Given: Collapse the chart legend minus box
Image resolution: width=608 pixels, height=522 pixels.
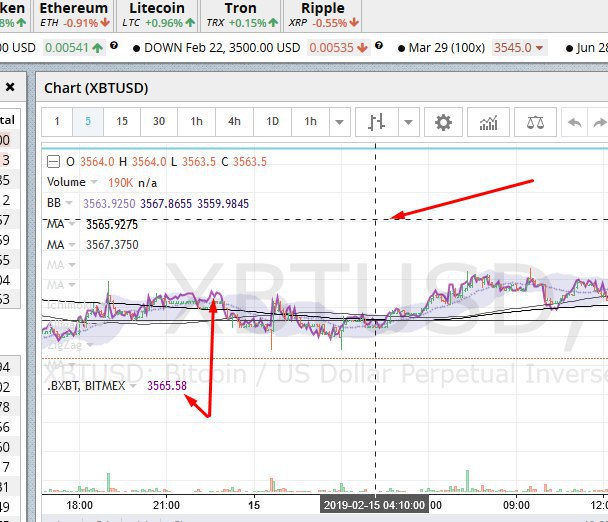Looking at the screenshot, I should 54,161.
